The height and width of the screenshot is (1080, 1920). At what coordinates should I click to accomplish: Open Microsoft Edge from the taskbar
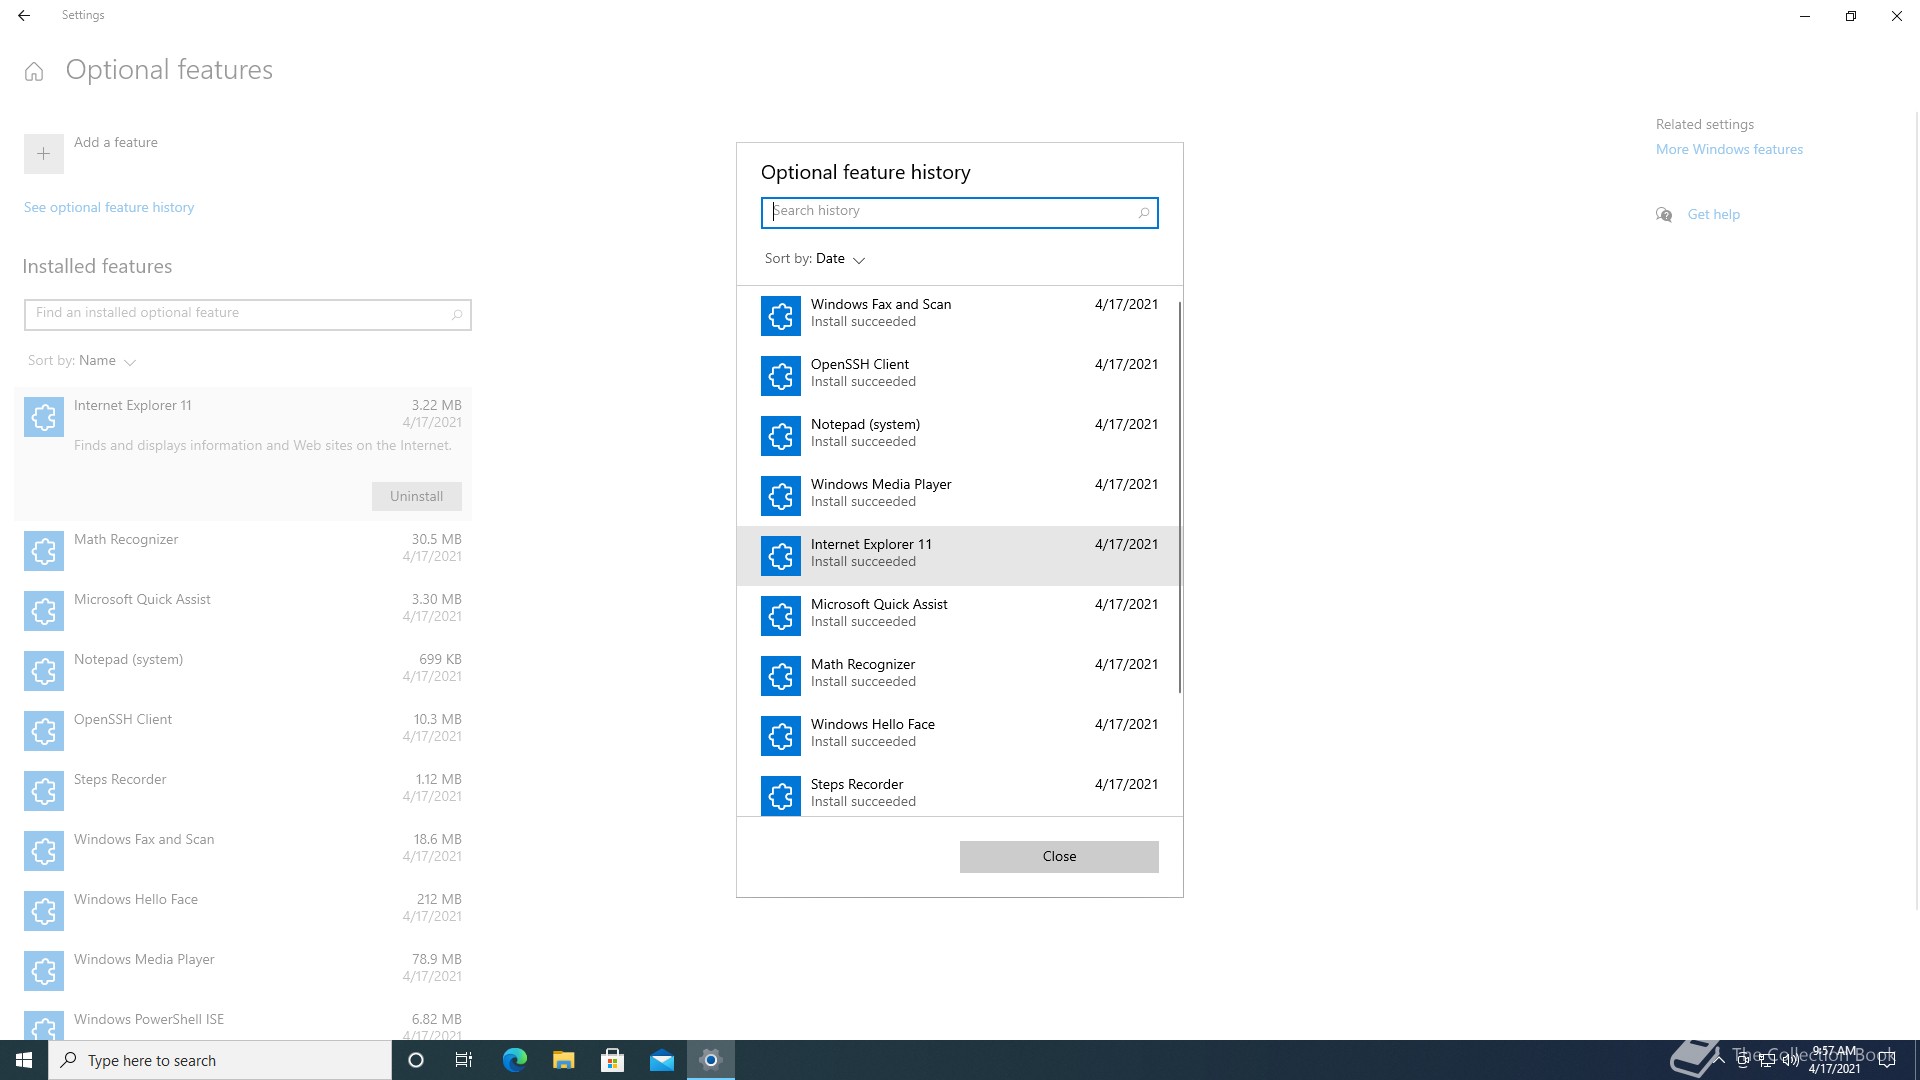[x=514, y=1060]
